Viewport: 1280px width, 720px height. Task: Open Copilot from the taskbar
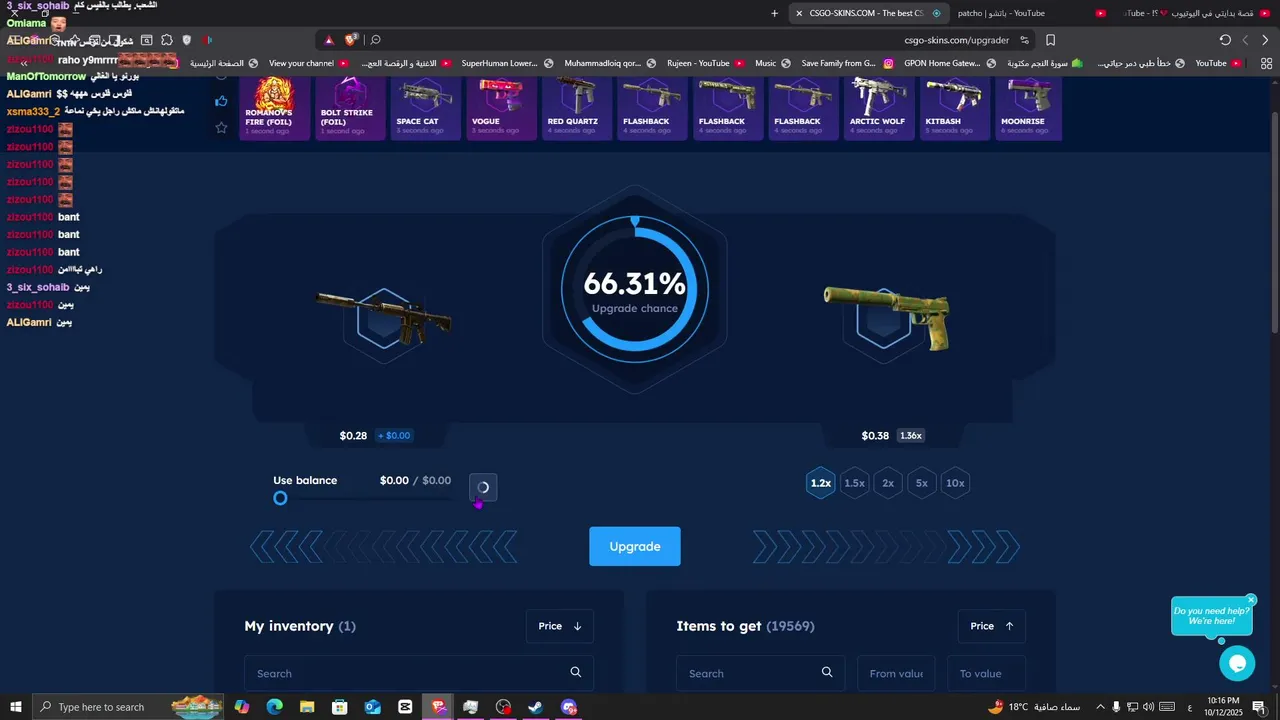pyautogui.click(x=242, y=707)
